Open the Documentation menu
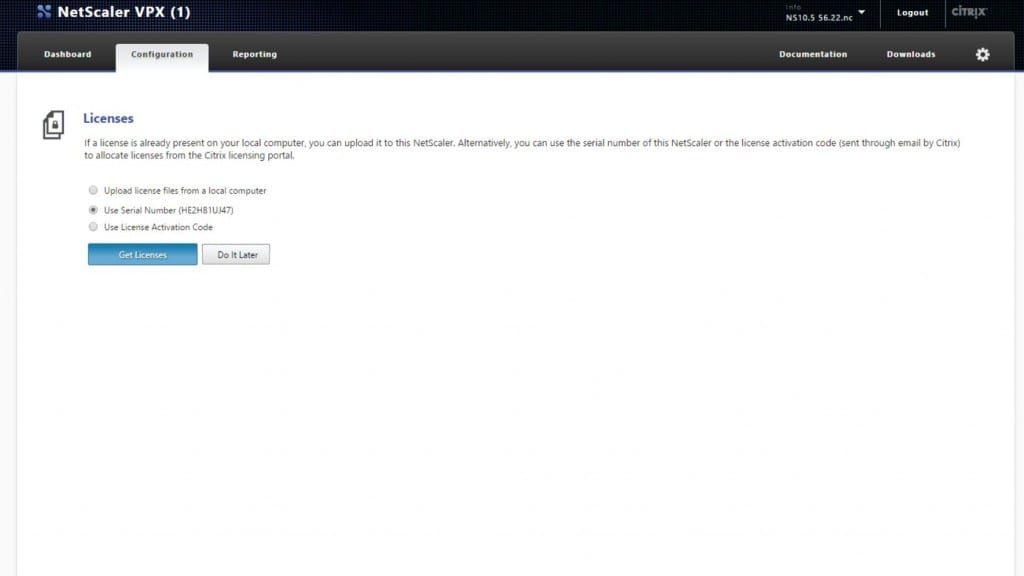This screenshot has height=576, width=1024. [x=813, y=54]
